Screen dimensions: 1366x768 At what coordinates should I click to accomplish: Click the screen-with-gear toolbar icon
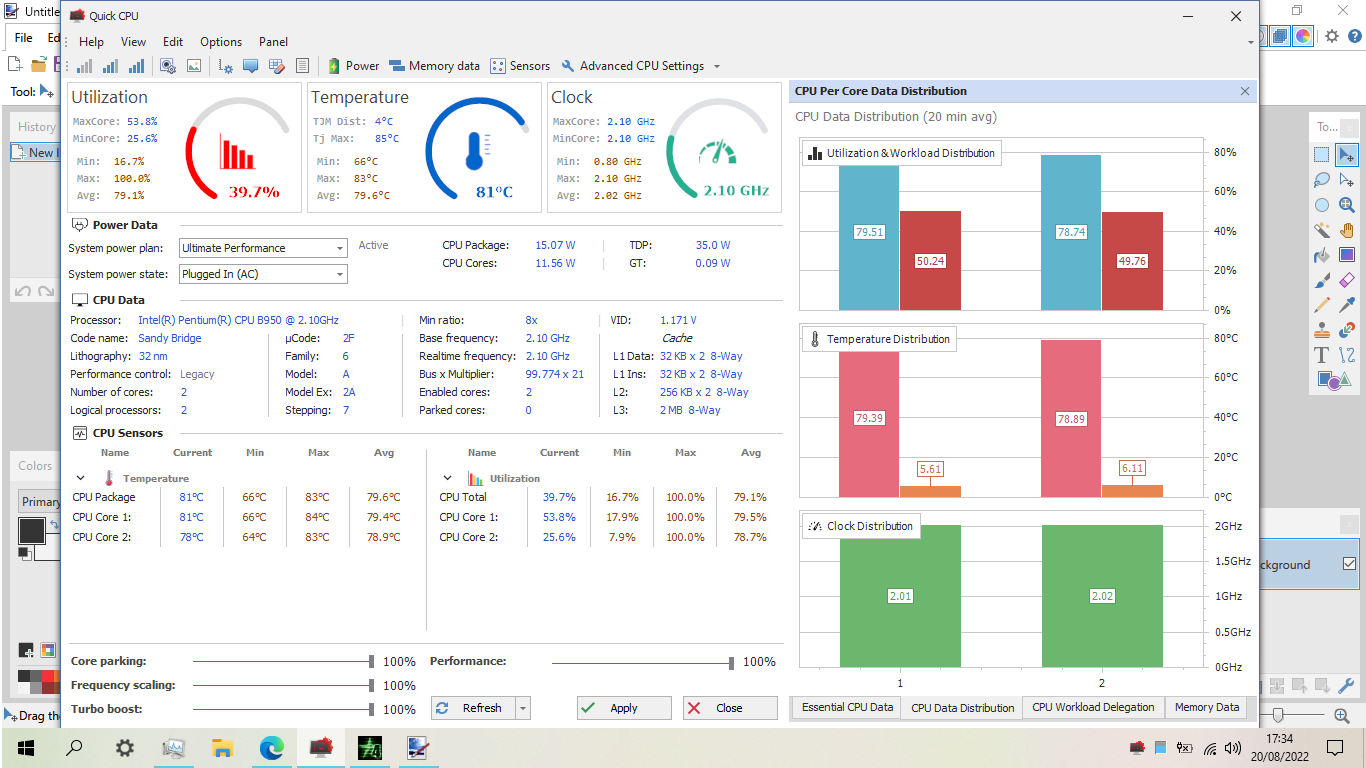click(168, 66)
